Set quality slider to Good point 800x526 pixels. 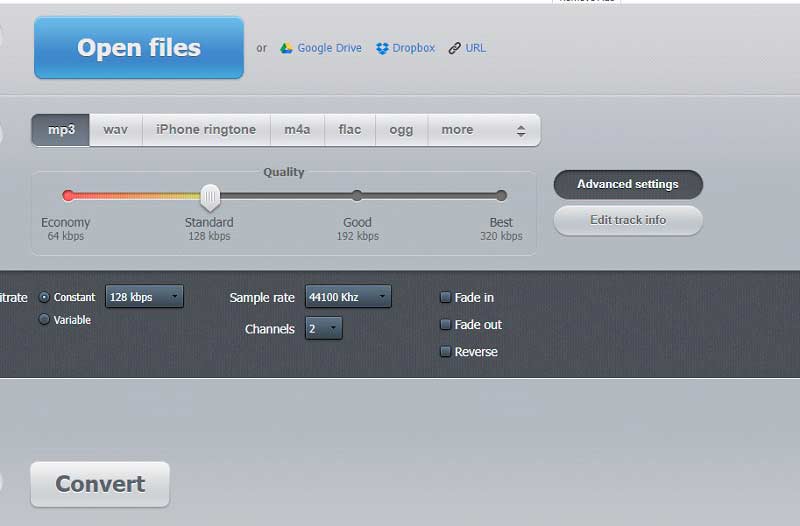(357, 195)
